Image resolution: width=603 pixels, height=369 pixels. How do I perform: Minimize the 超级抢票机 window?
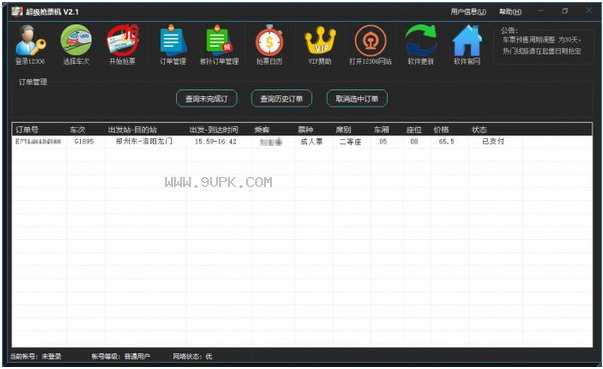pyautogui.click(x=541, y=11)
